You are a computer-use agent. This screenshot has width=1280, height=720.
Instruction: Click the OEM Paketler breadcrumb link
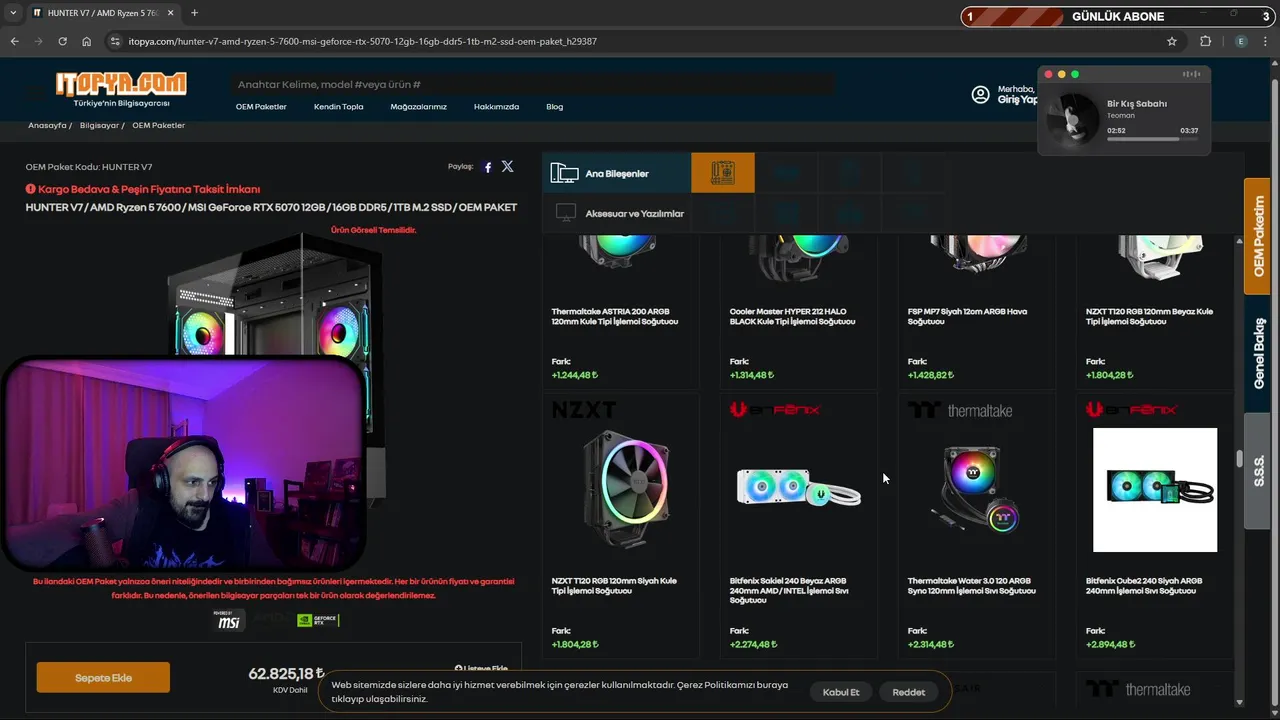point(158,125)
